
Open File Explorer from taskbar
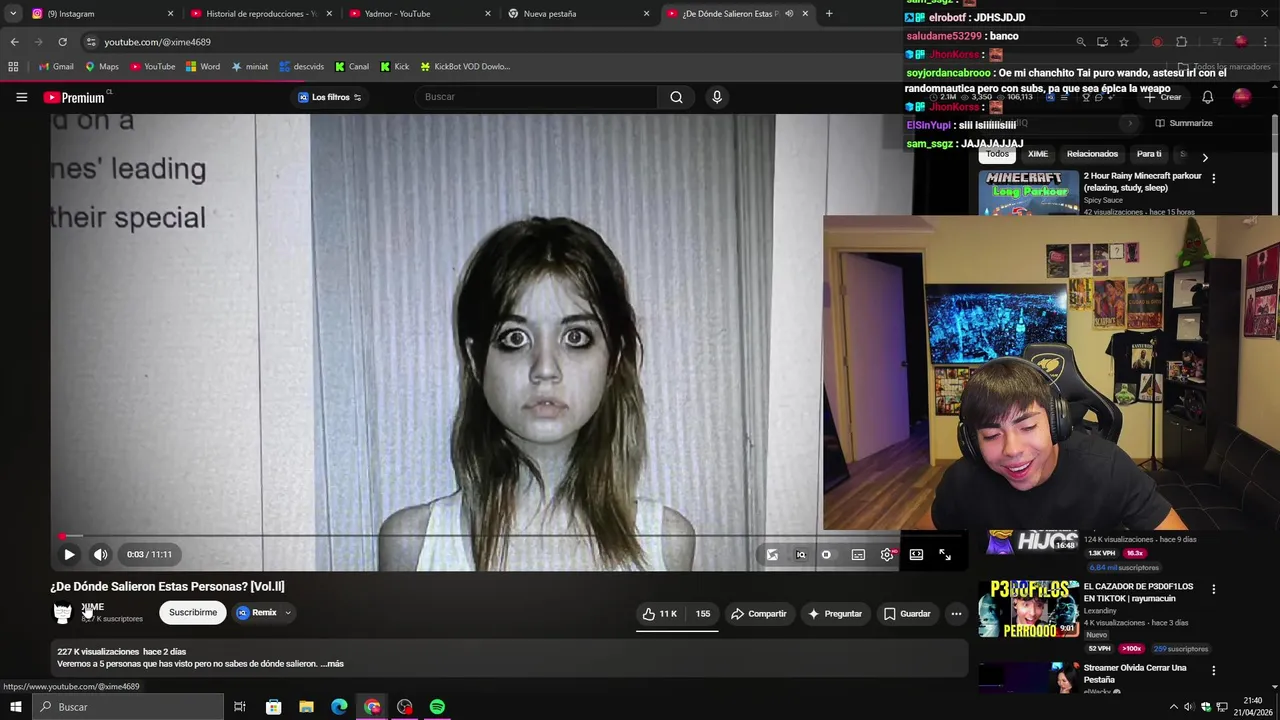click(306, 707)
